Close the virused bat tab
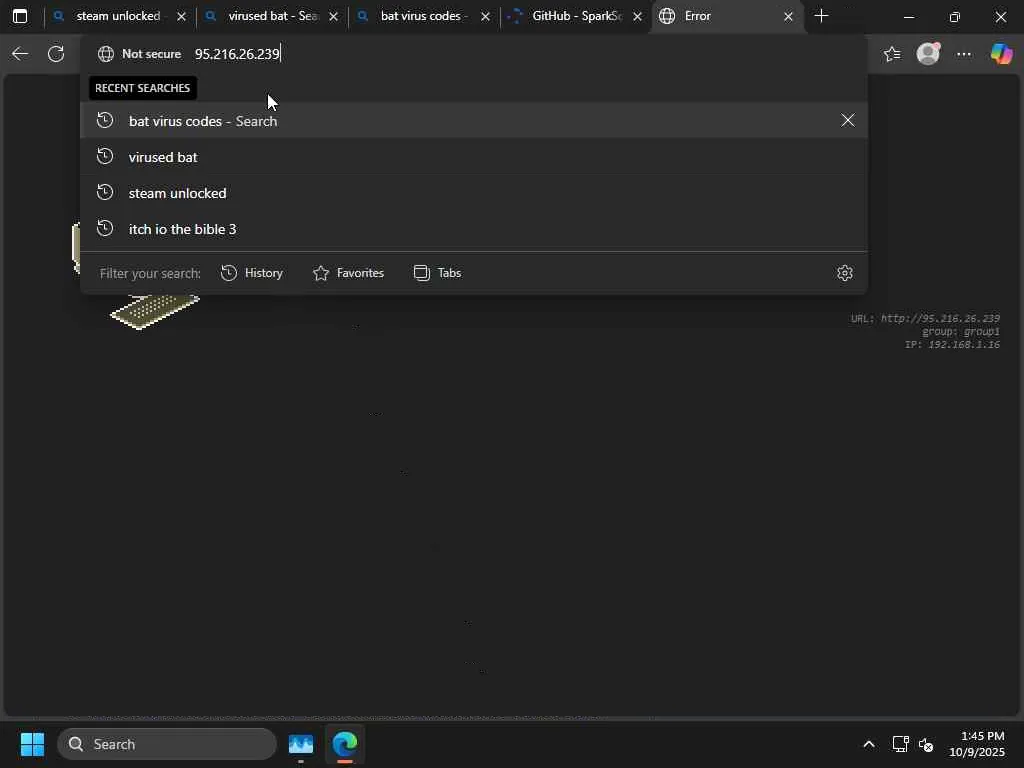Image resolution: width=1024 pixels, height=768 pixels. click(334, 16)
